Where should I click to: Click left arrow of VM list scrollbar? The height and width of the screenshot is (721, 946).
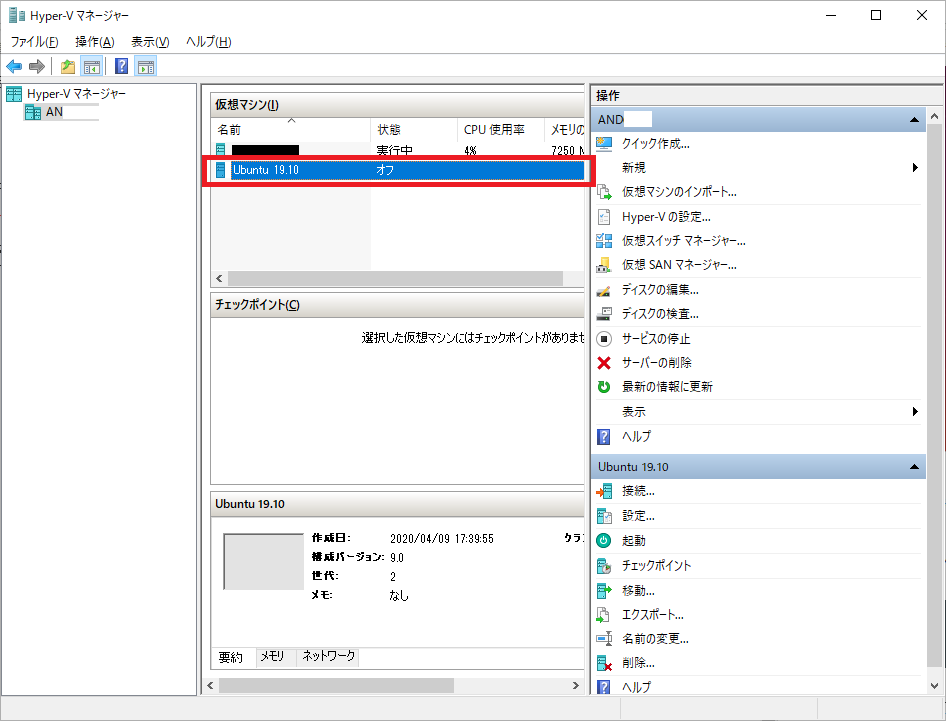[x=219, y=279]
